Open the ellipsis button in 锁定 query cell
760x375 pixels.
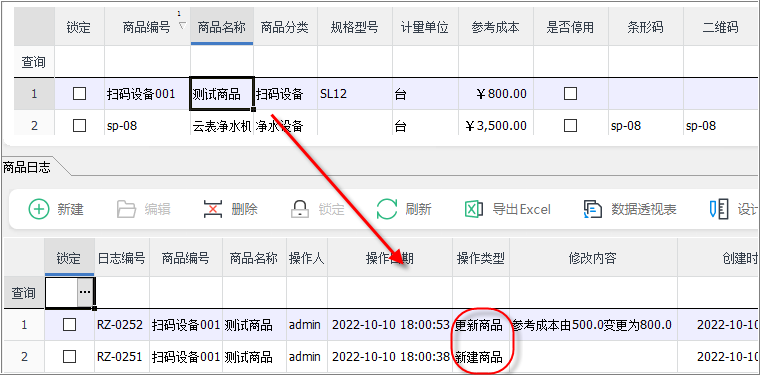[x=84, y=293]
